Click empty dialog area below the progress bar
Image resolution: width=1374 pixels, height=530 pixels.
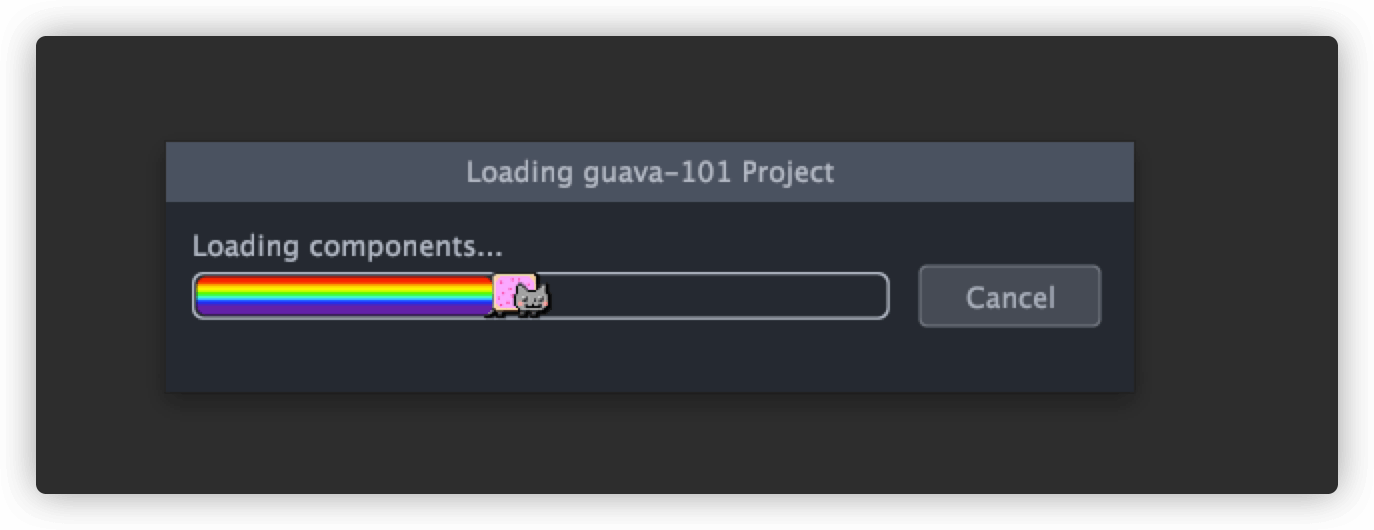540,356
